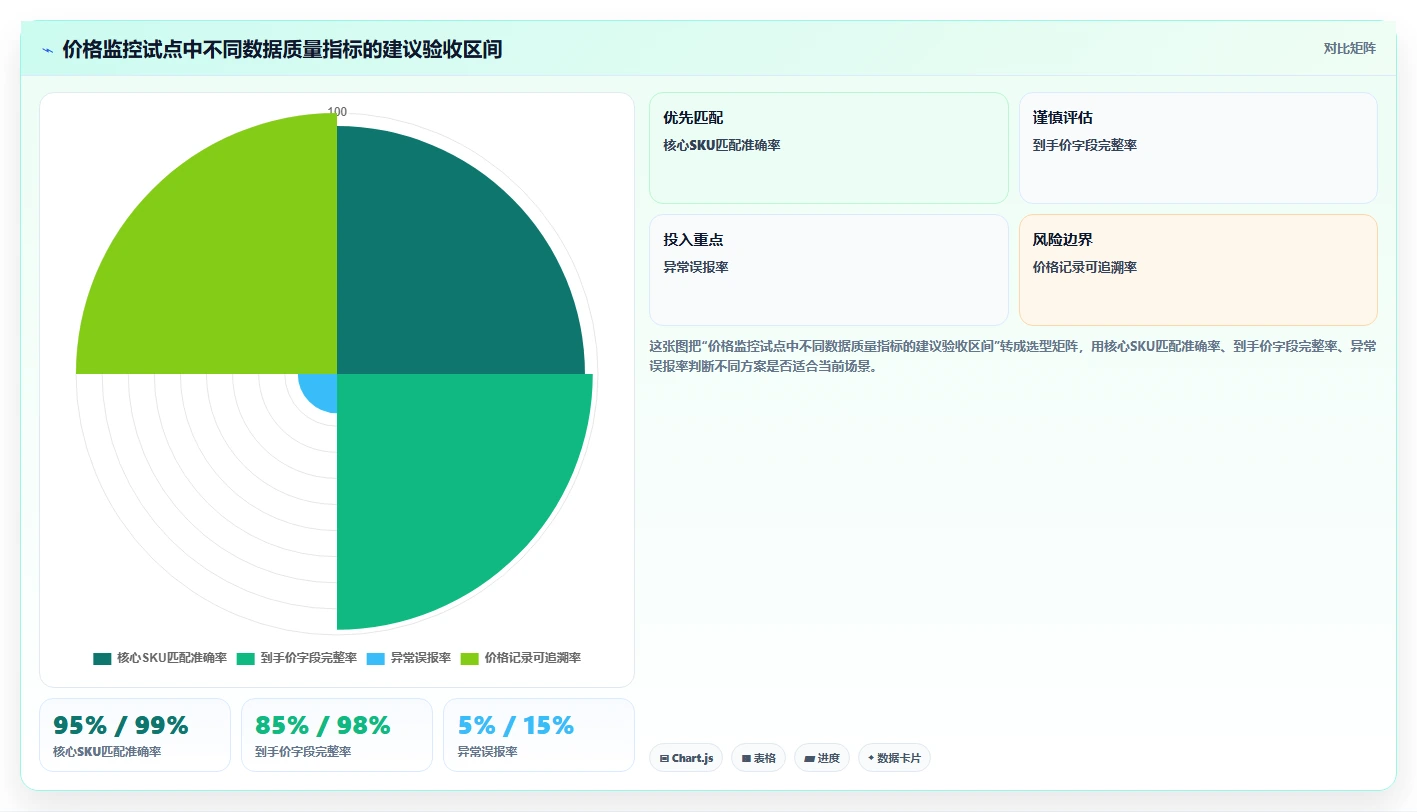Click the description paragraph starting 这张图把
Image resolution: width=1417 pixels, height=812 pixels.
pyautogui.click(x=1013, y=356)
